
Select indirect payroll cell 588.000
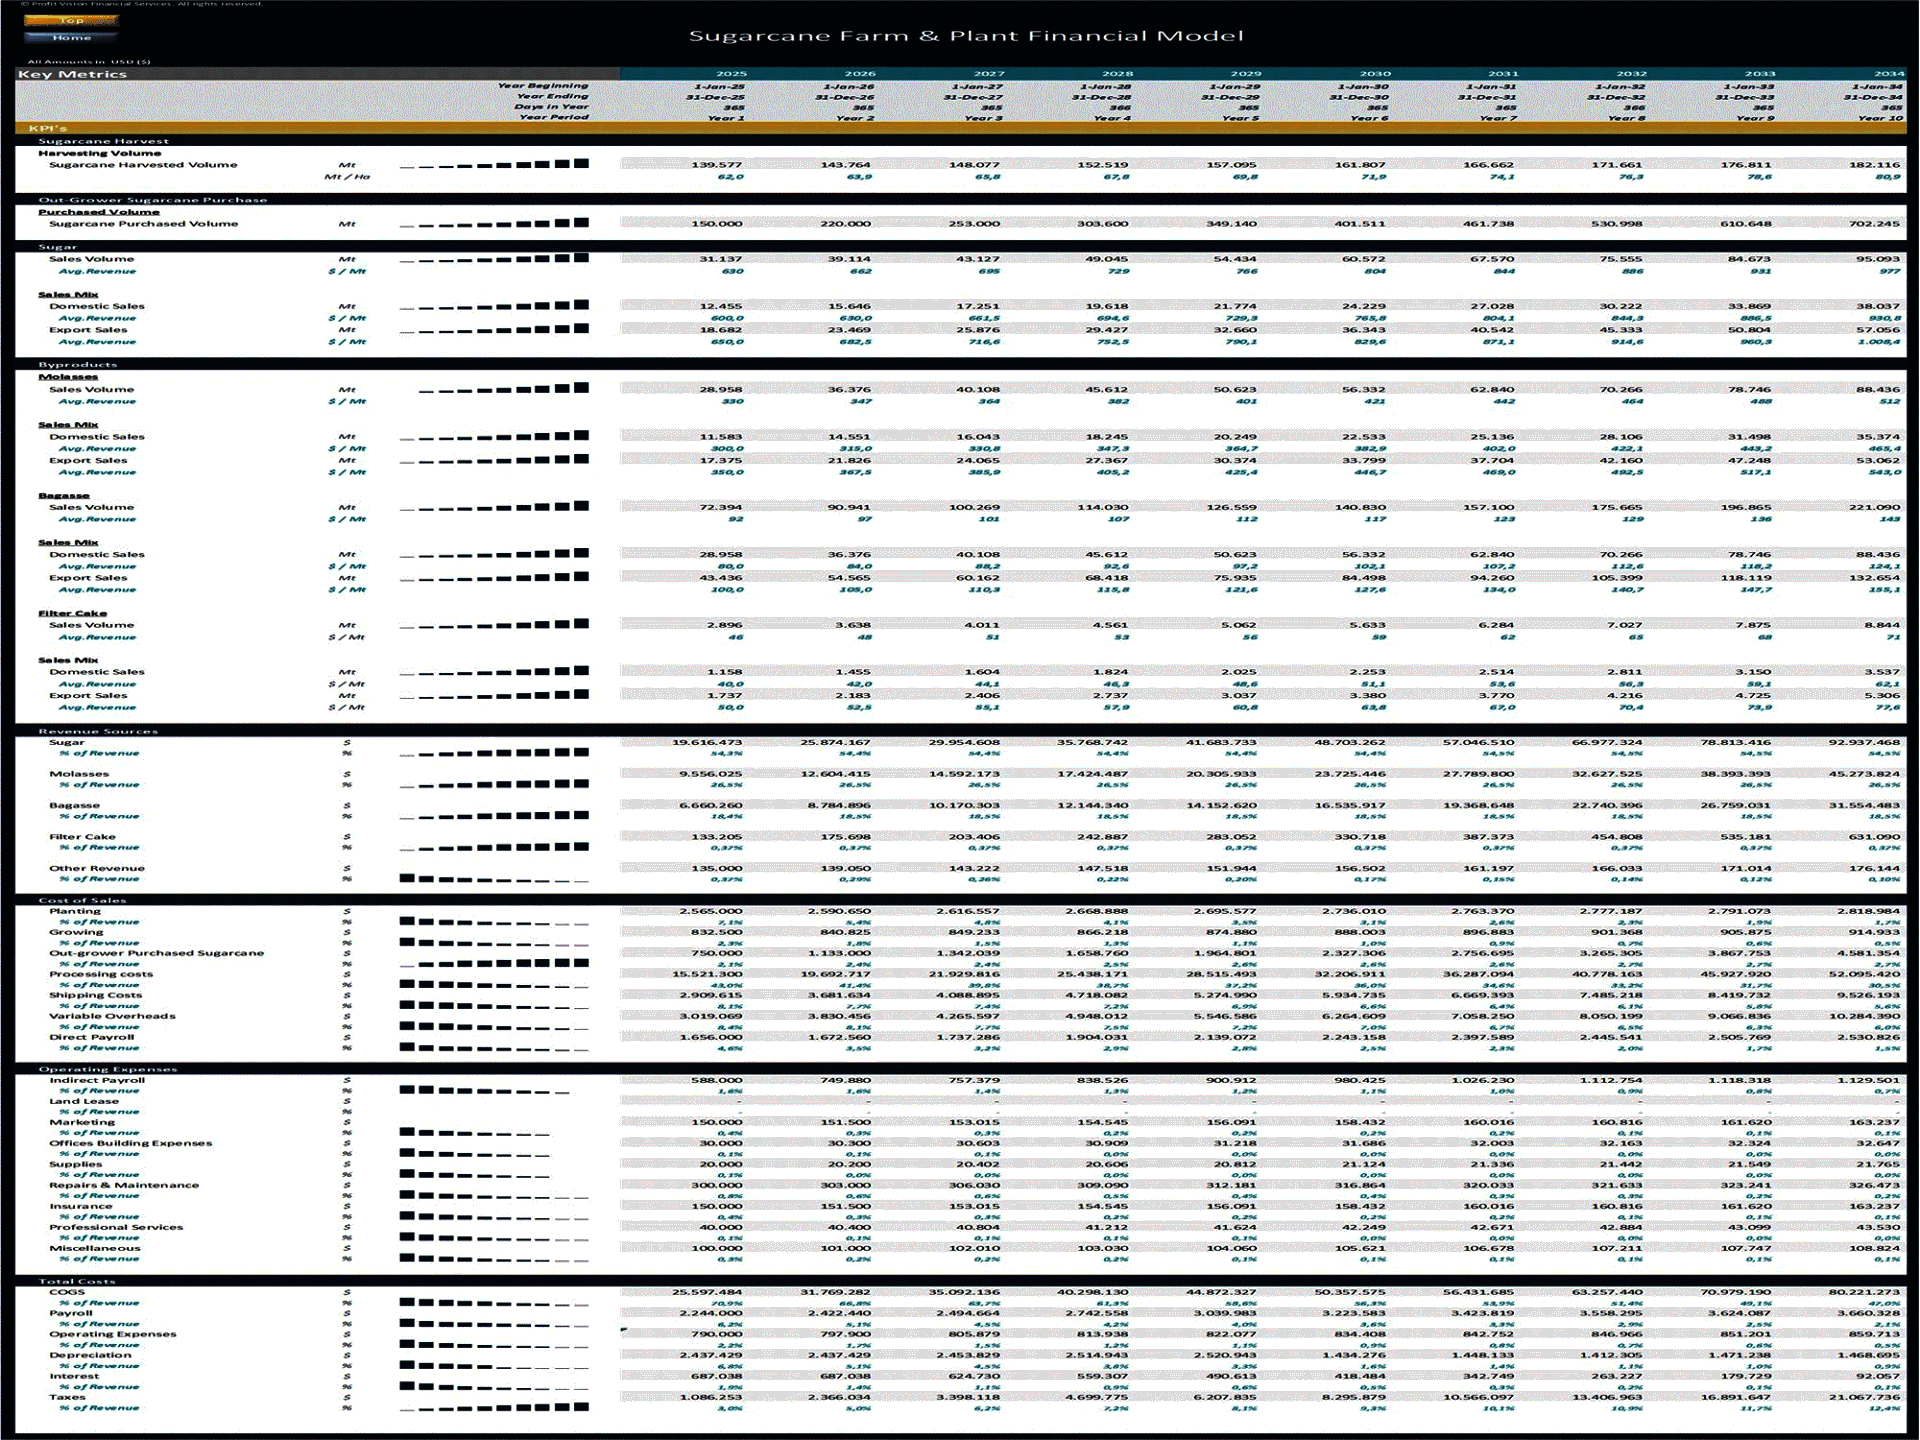click(x=716, y=1080)
